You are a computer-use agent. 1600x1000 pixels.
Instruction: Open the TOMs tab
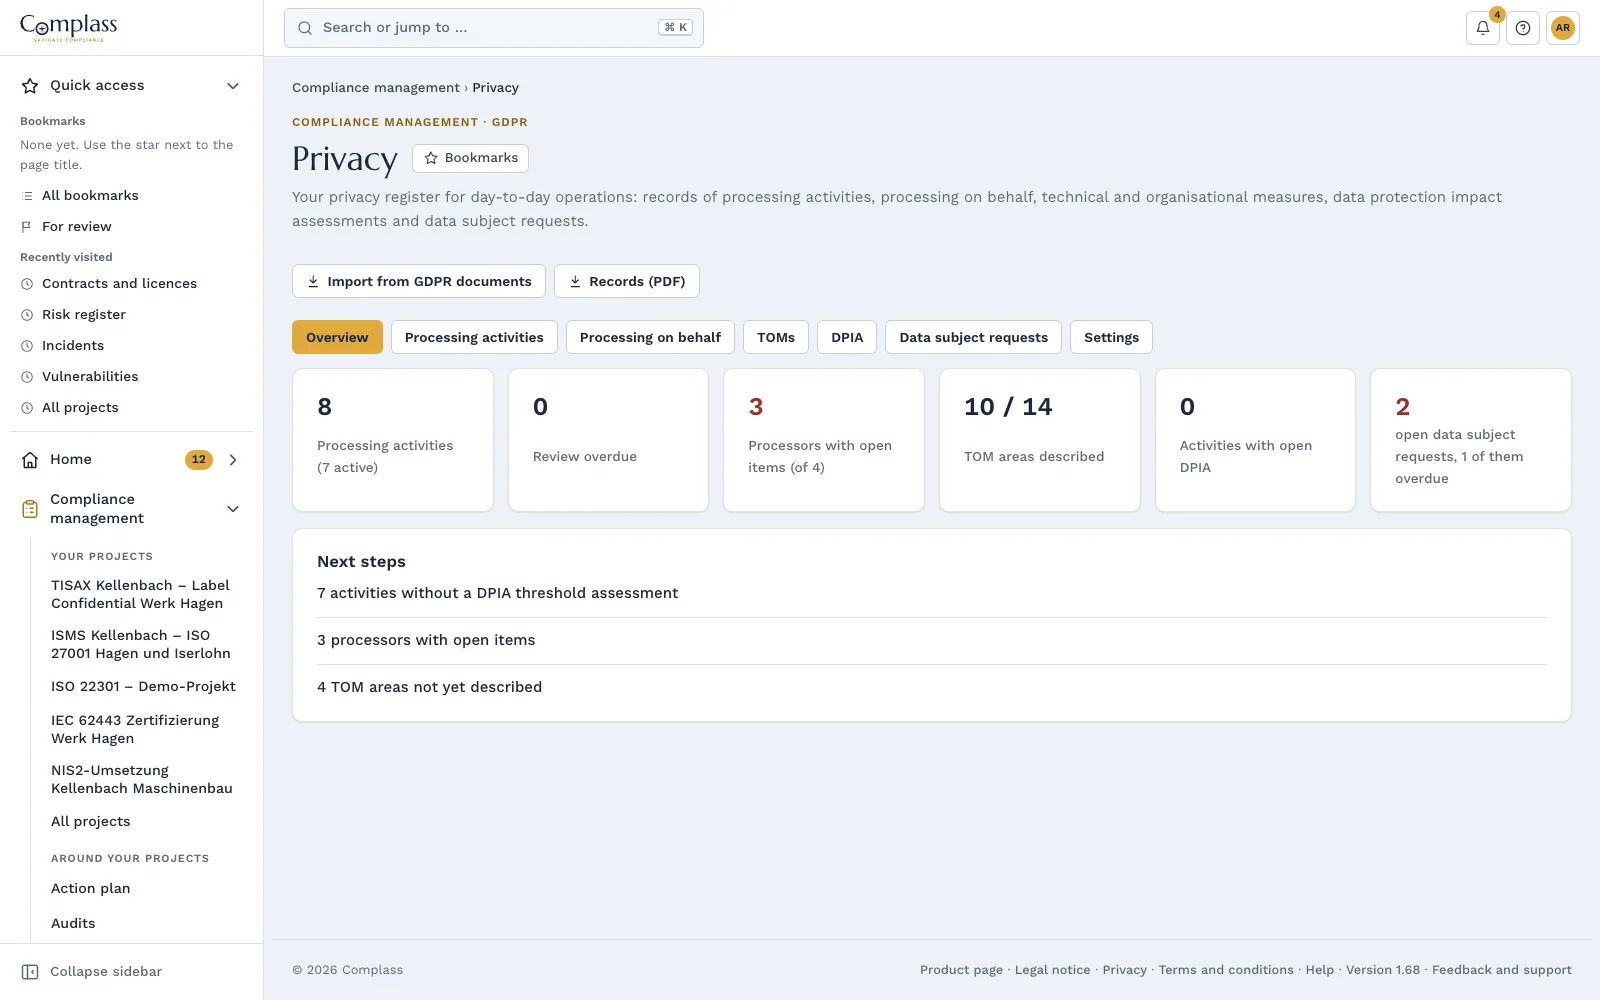776,337
